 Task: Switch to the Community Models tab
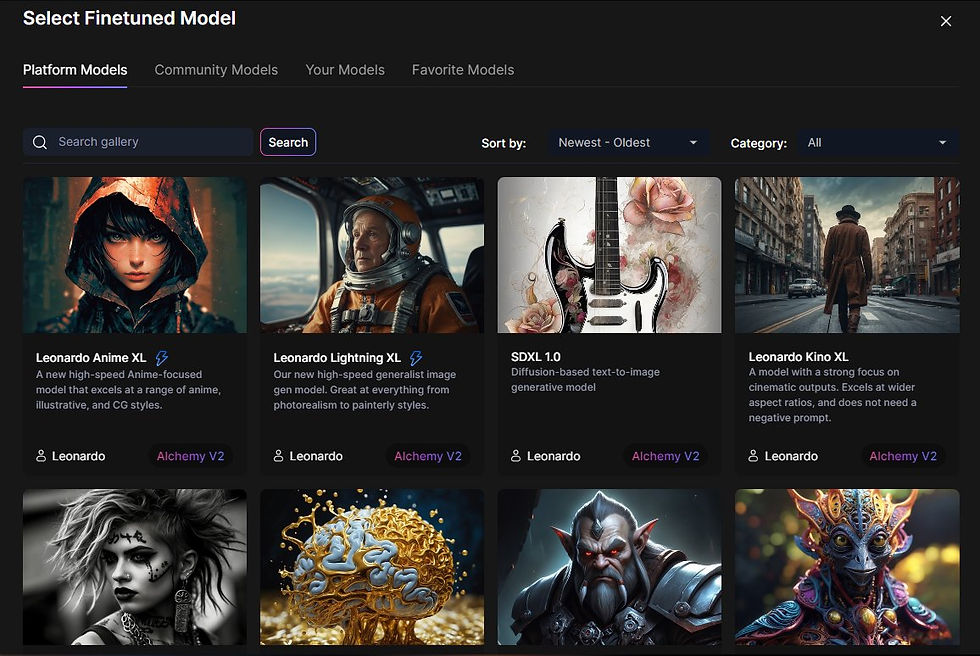[215, 70]
